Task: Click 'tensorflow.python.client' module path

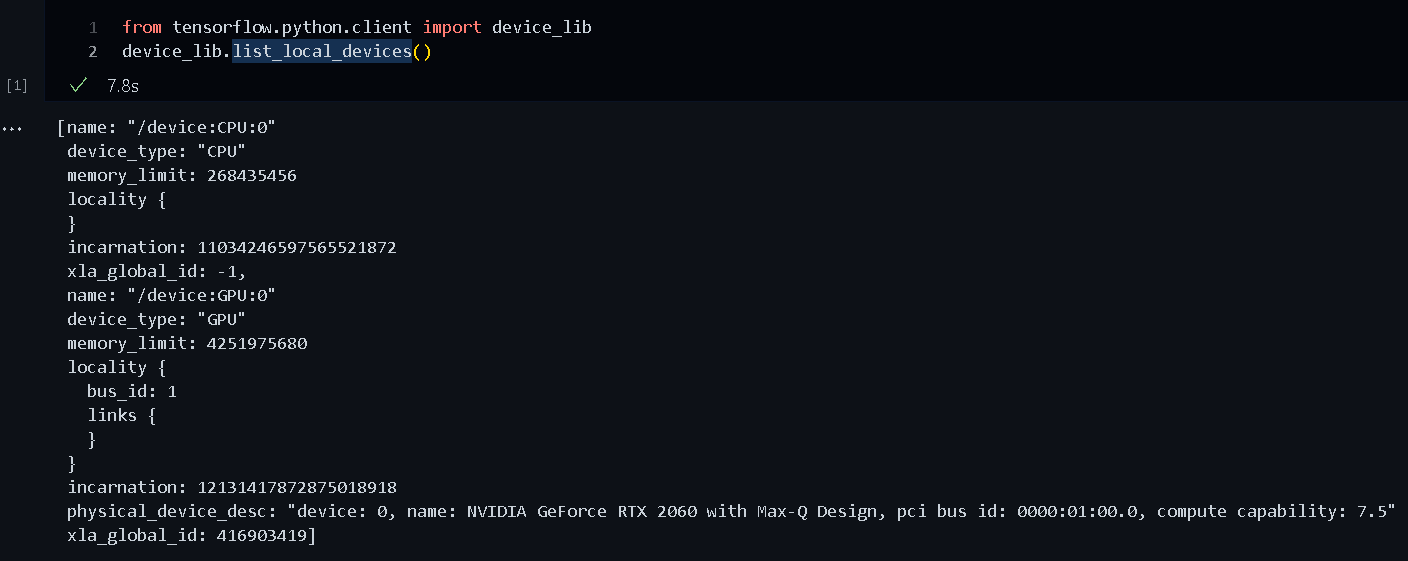Action: 292,27
